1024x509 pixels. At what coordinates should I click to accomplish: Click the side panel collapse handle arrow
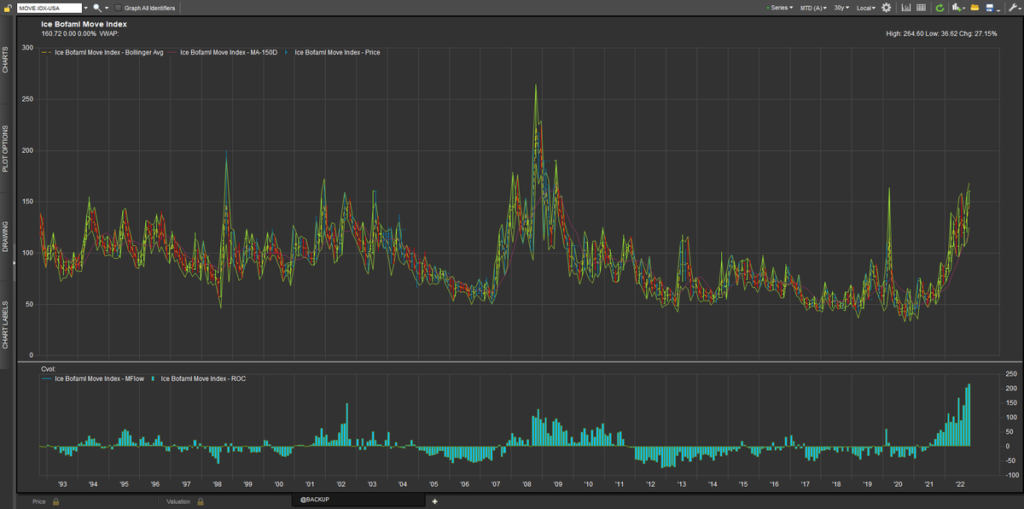pos(13,262)
